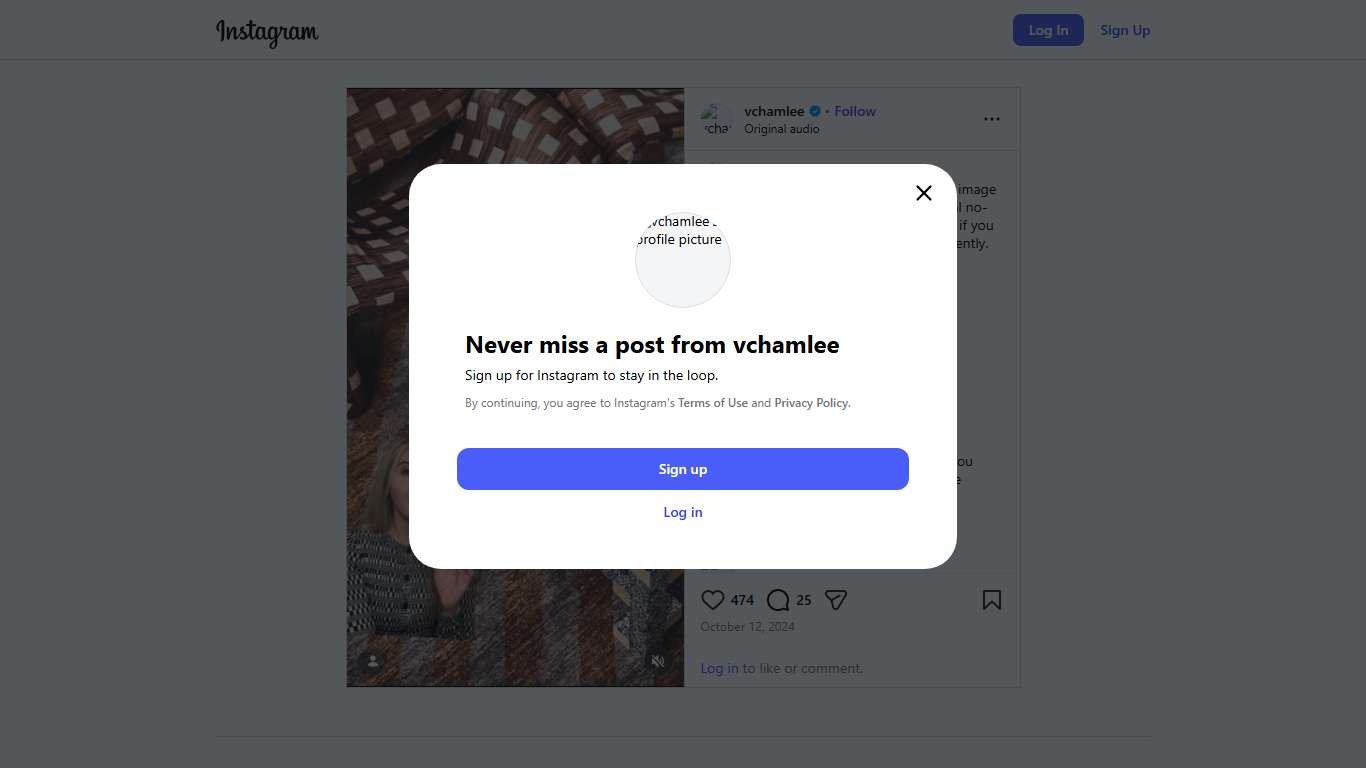1366x768 pixels.
Task: Close the sign-up dialog
Action: [924, 193]
